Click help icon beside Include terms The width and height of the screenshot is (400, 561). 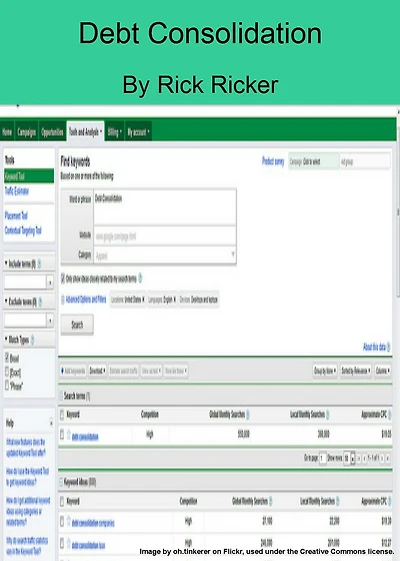39,264
